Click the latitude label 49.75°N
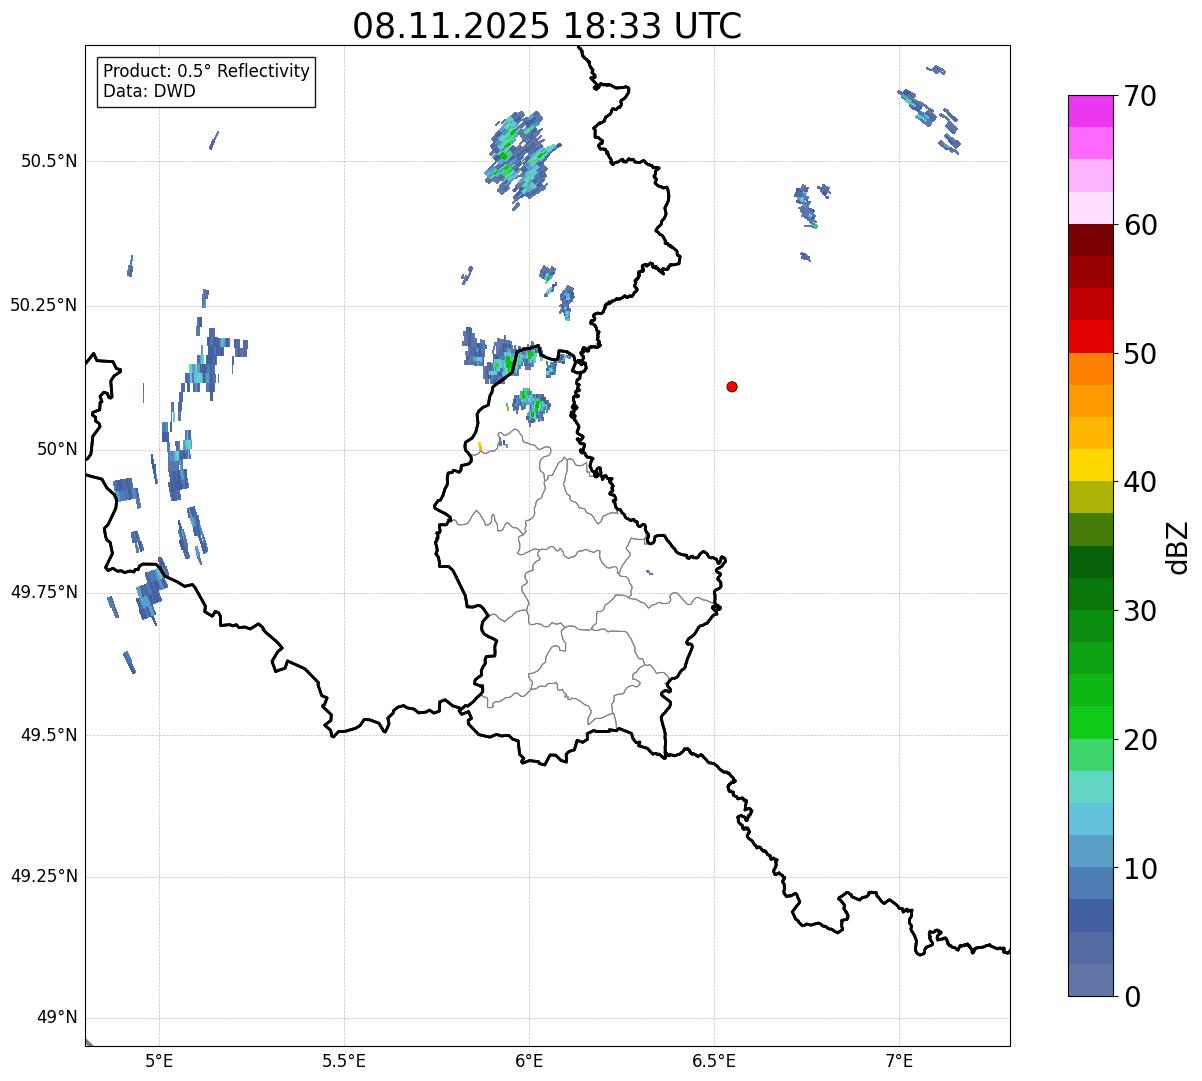Image resolution: width=1202 pixels, height=1081 pixels. pos(43,592)
